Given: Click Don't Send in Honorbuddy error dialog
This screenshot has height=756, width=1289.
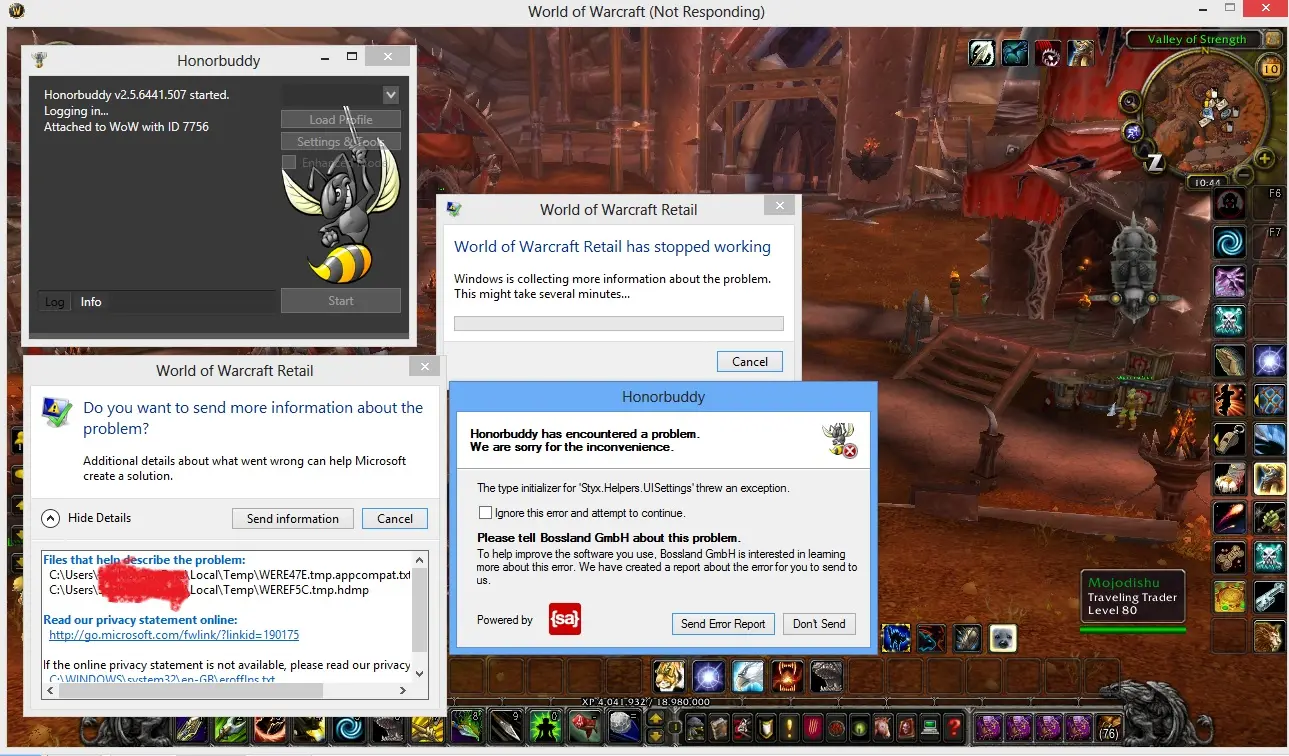Looking at the screenshot, I should pyautogui.click(x=819, y=623).
